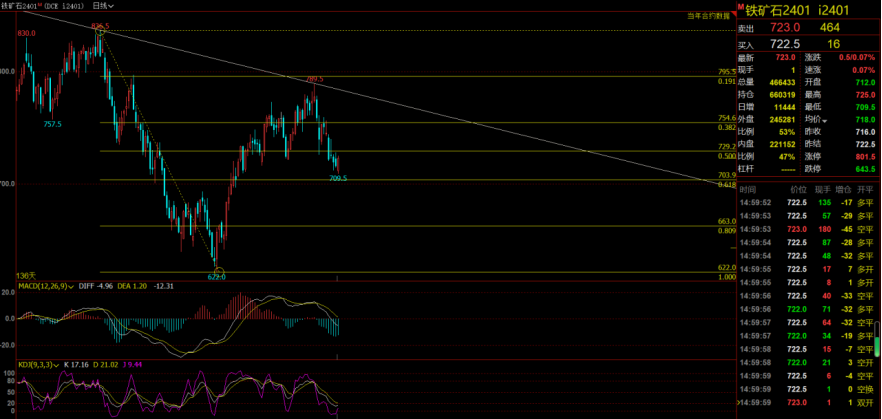
Task: Click the MACD histogram value -12.31
Action: coord(166,286)
